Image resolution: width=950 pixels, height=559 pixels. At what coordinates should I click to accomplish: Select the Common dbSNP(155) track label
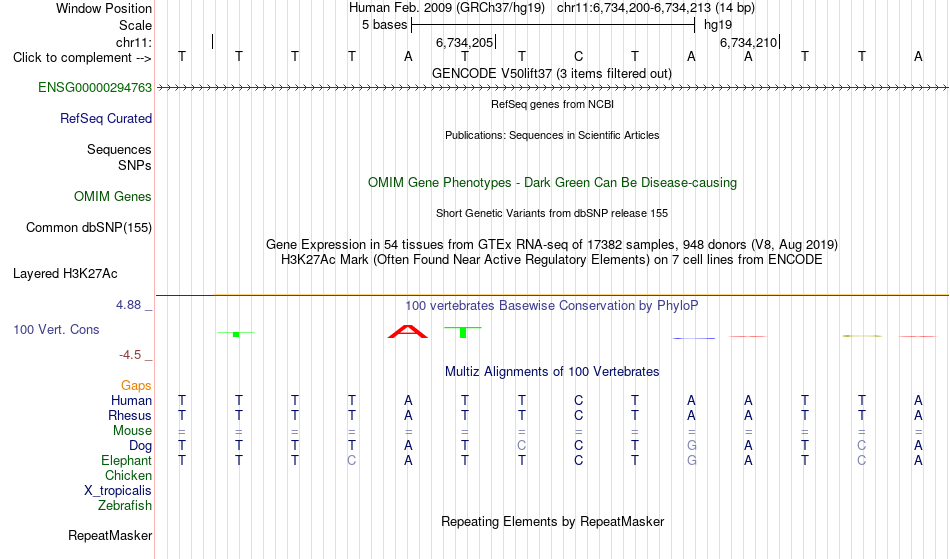(88, 227)
